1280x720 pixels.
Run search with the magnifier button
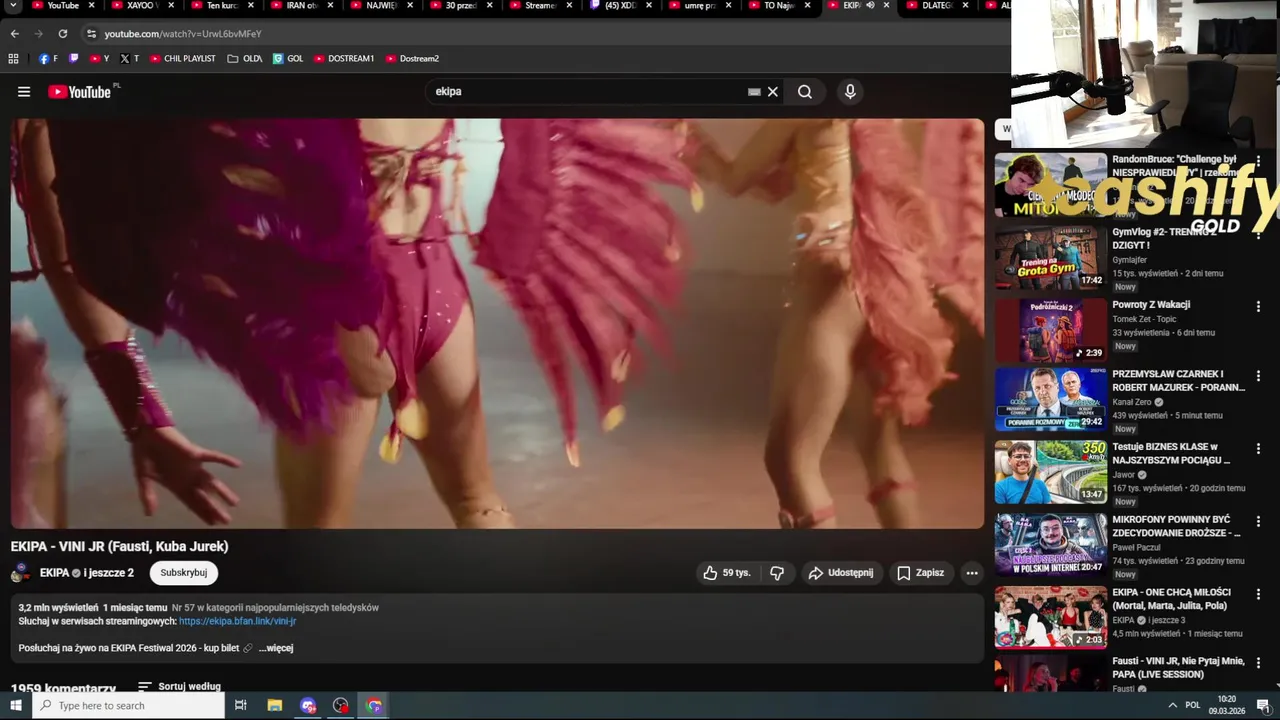(x=805, y=92)
